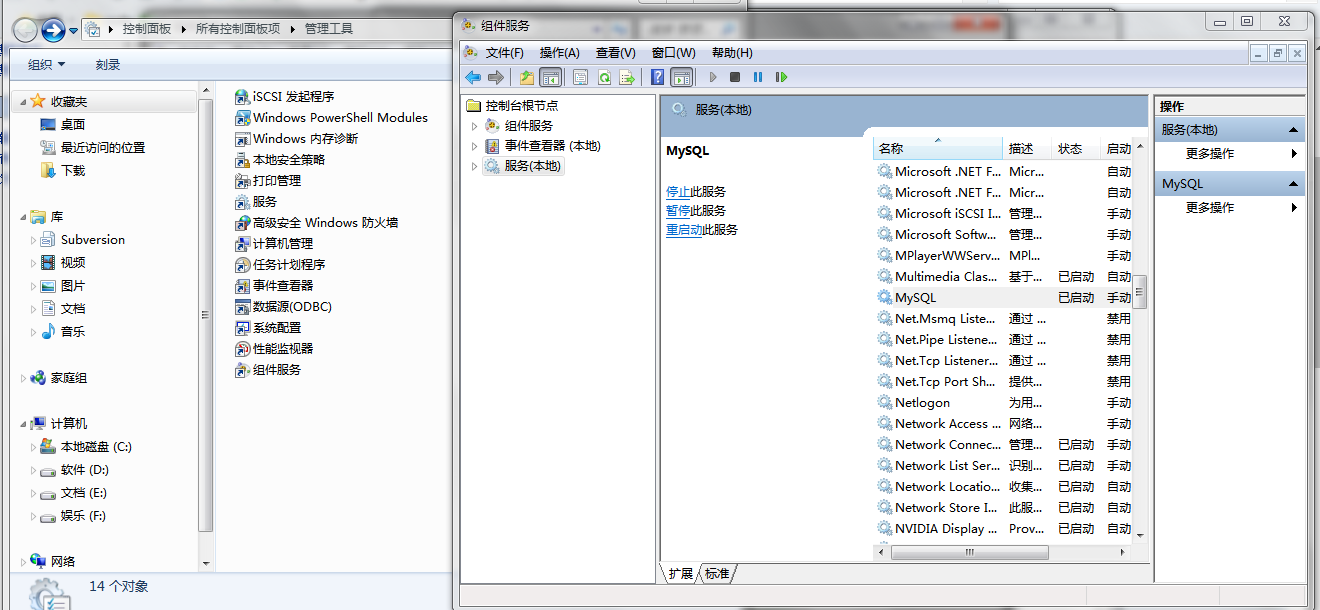Open 高级安全 Windows 防火墙 item
This screenshot has width=1320, height=610.
pyautogui.click(x=316, y=223)
